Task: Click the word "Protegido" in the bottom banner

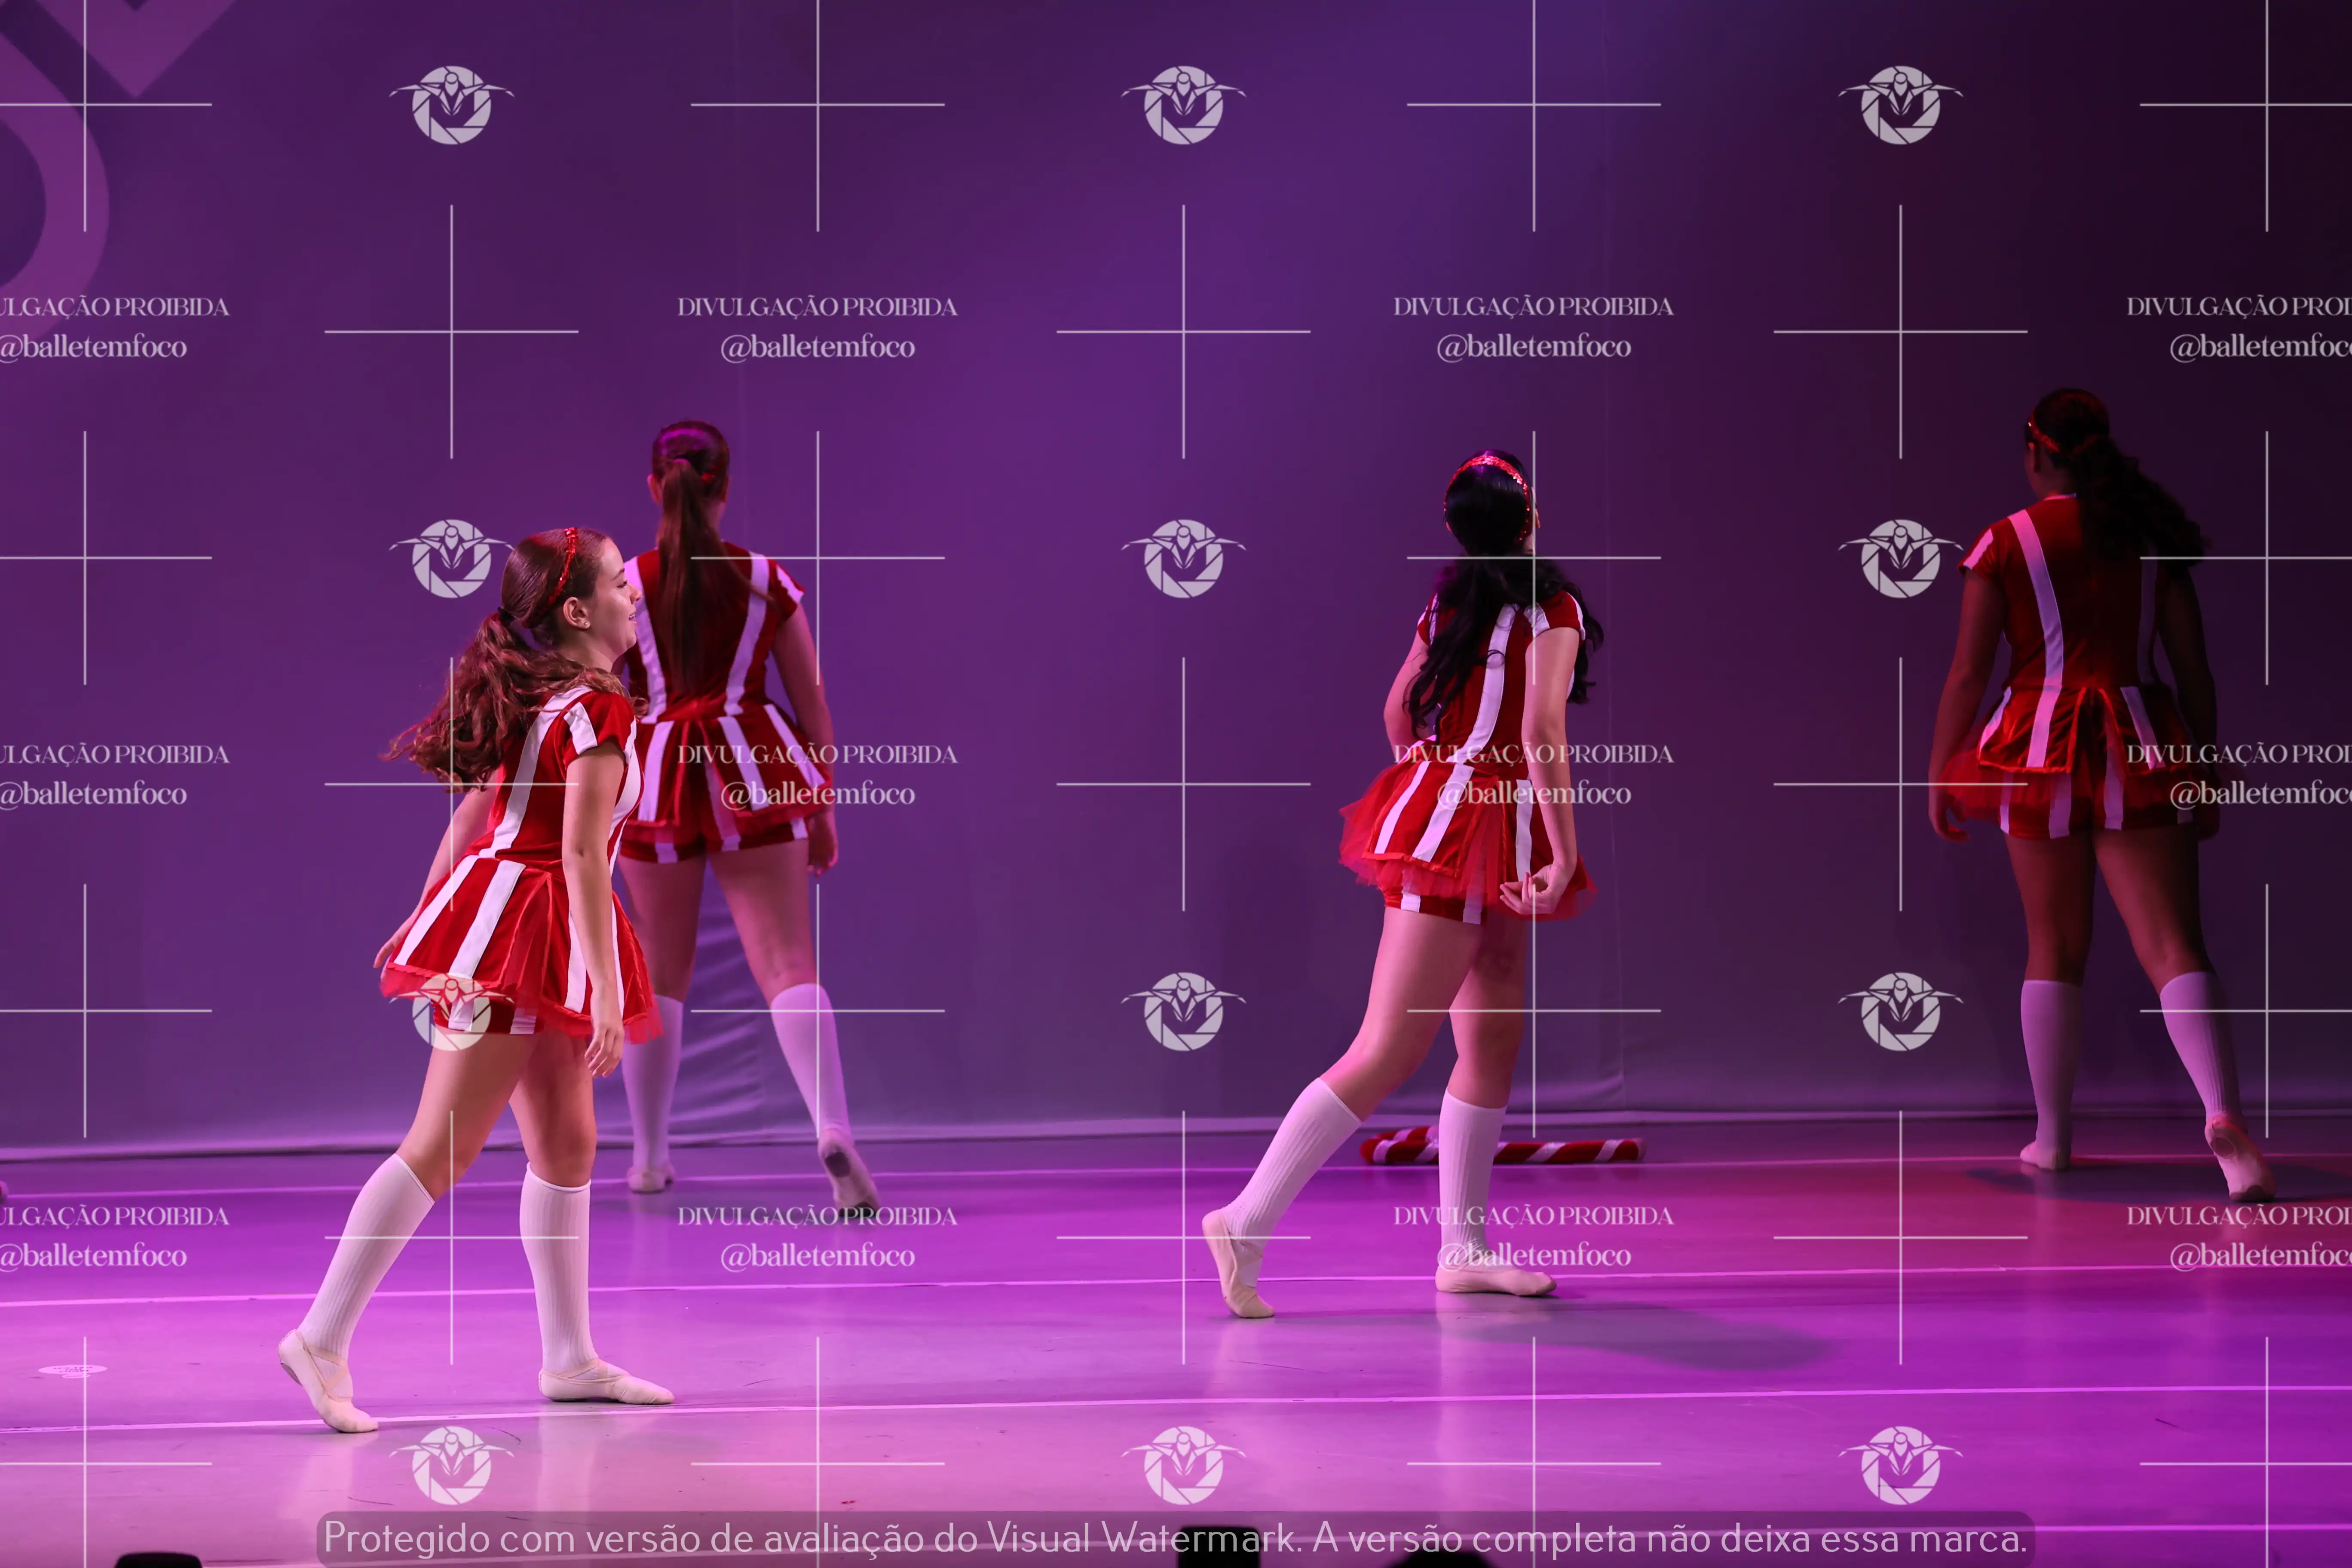Action: [x=408, y=1537]
